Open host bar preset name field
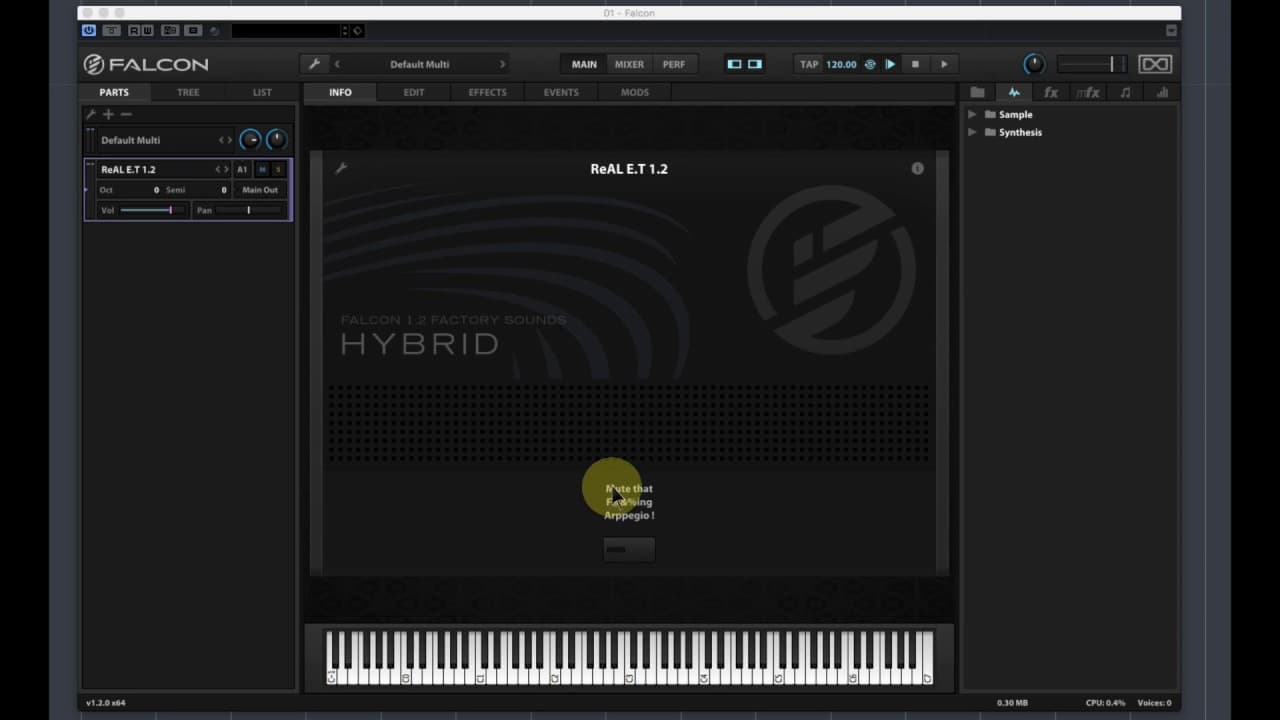1280x720 pixels. pyautogui.click(x=286, y=31)
